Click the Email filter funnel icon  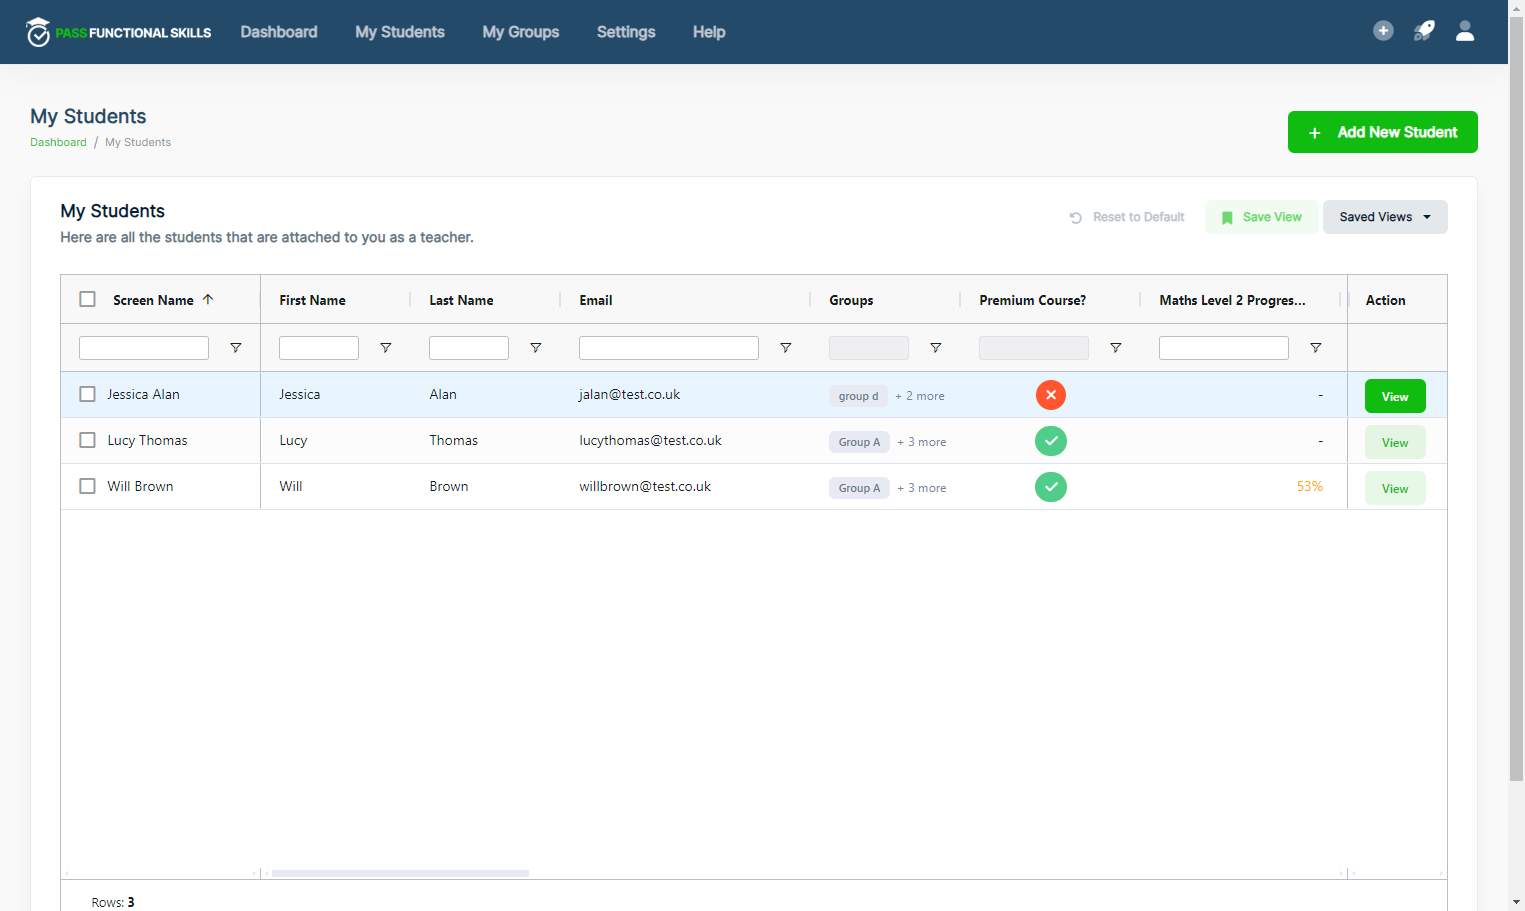pyautogui.click(x=786, y=348)
